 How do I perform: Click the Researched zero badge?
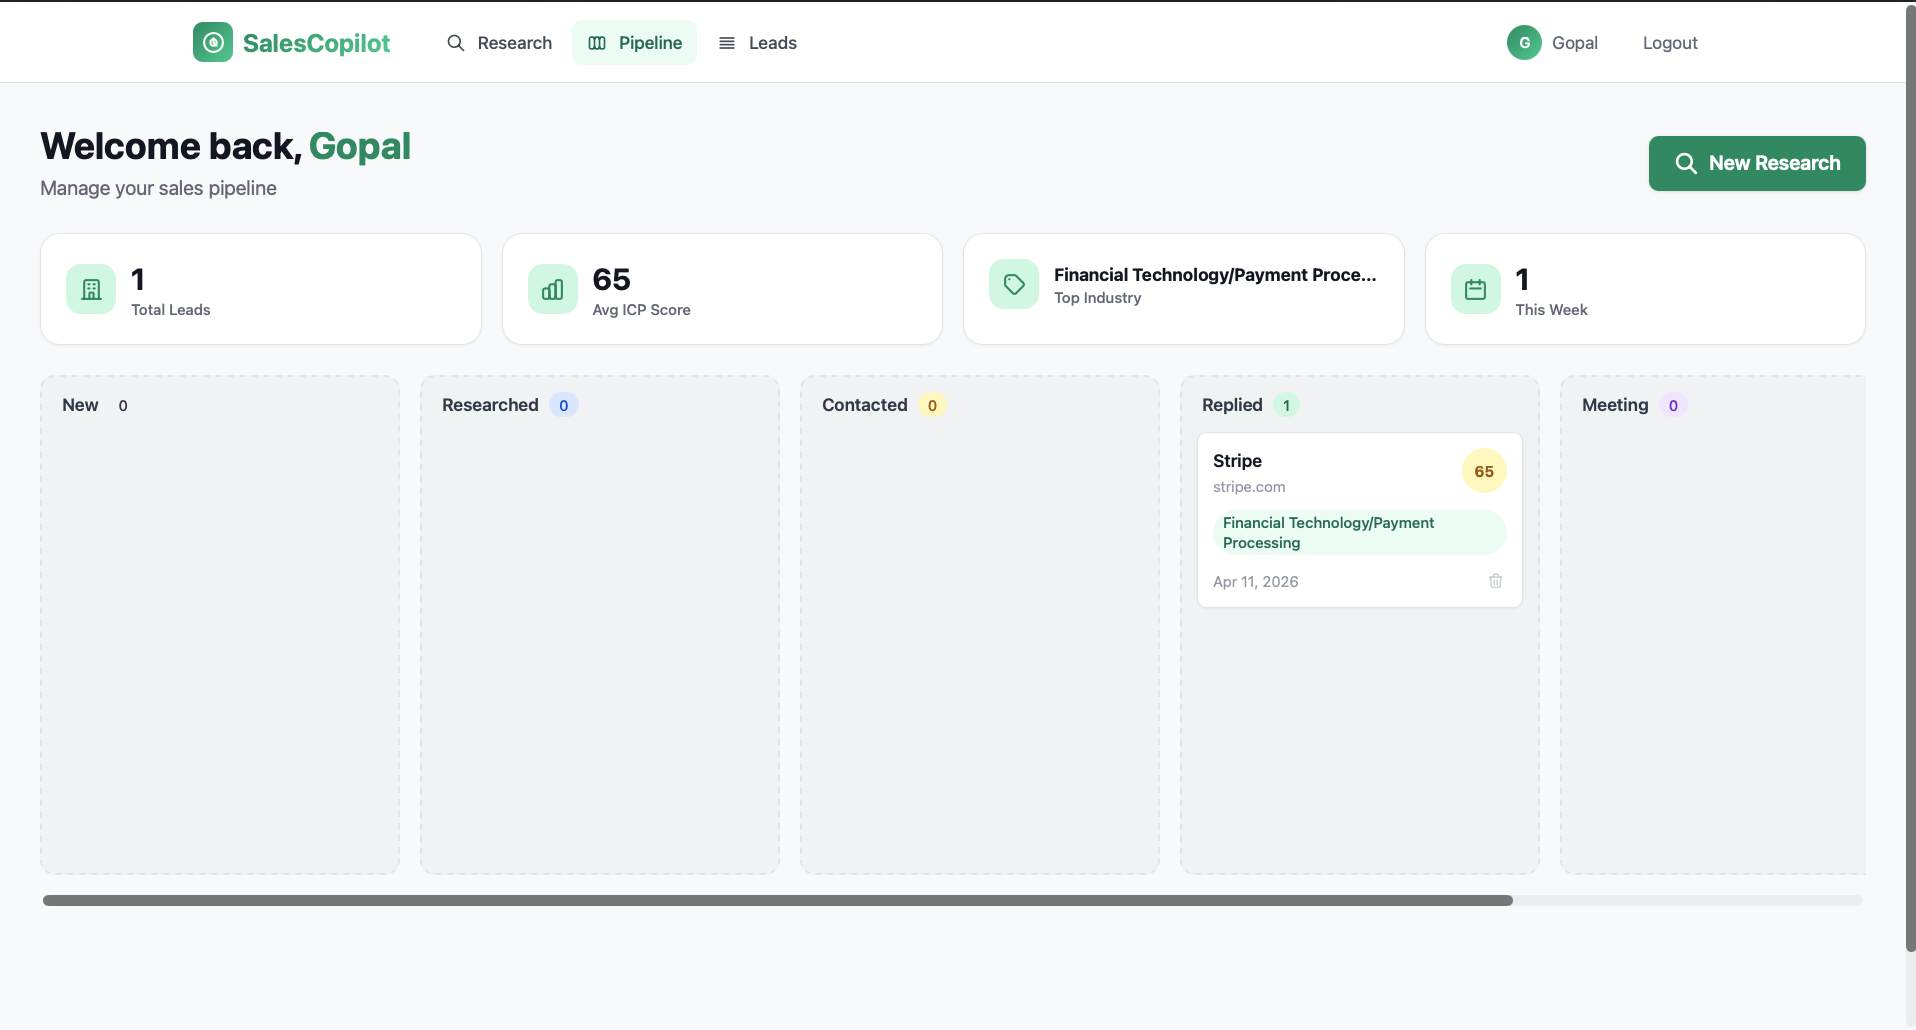(564, 405)
